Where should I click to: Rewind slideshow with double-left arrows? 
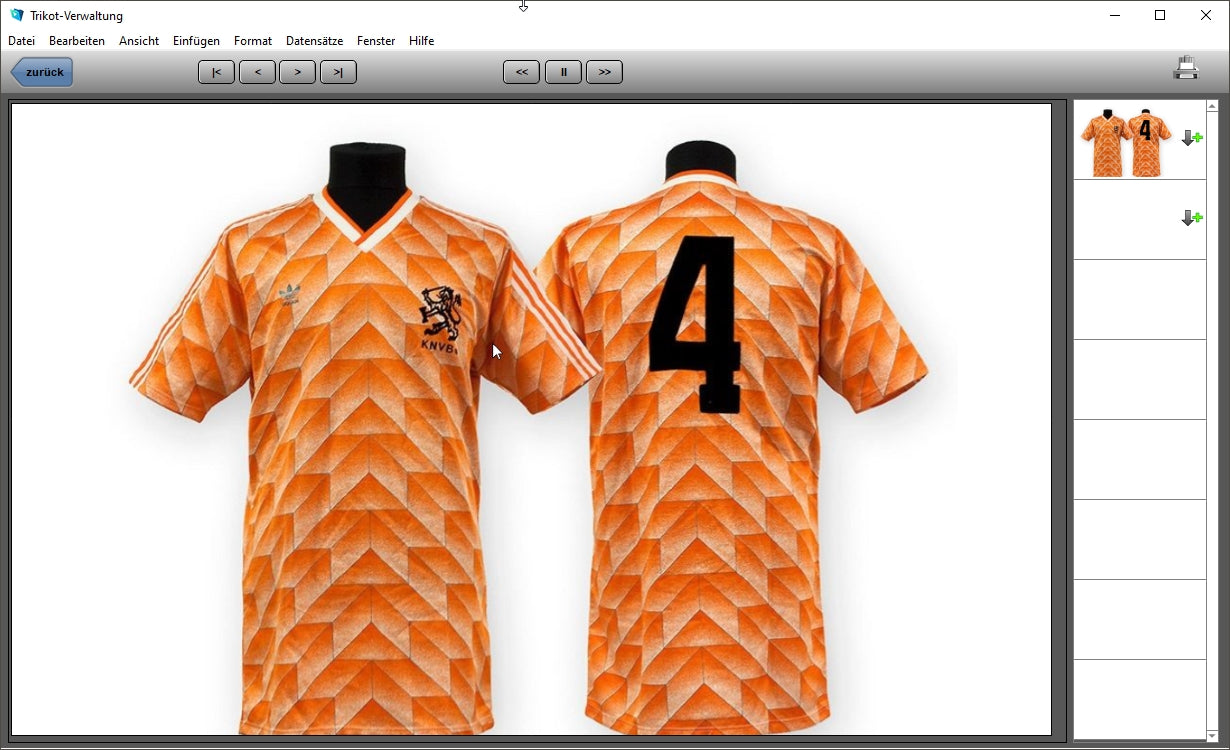pyautogui.click(x=521, y=72)
